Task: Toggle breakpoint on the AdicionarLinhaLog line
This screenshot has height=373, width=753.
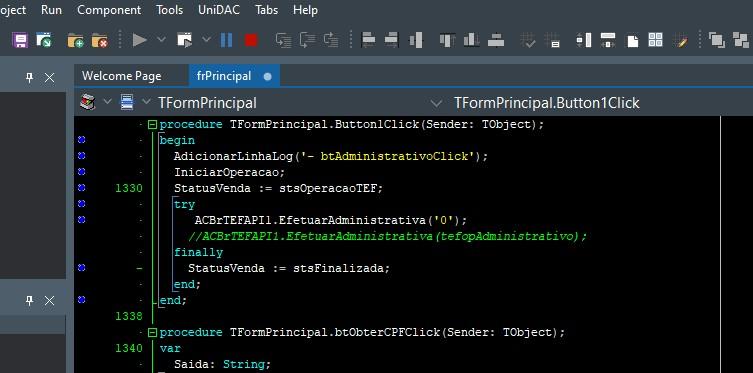Action: pos(81,156)
